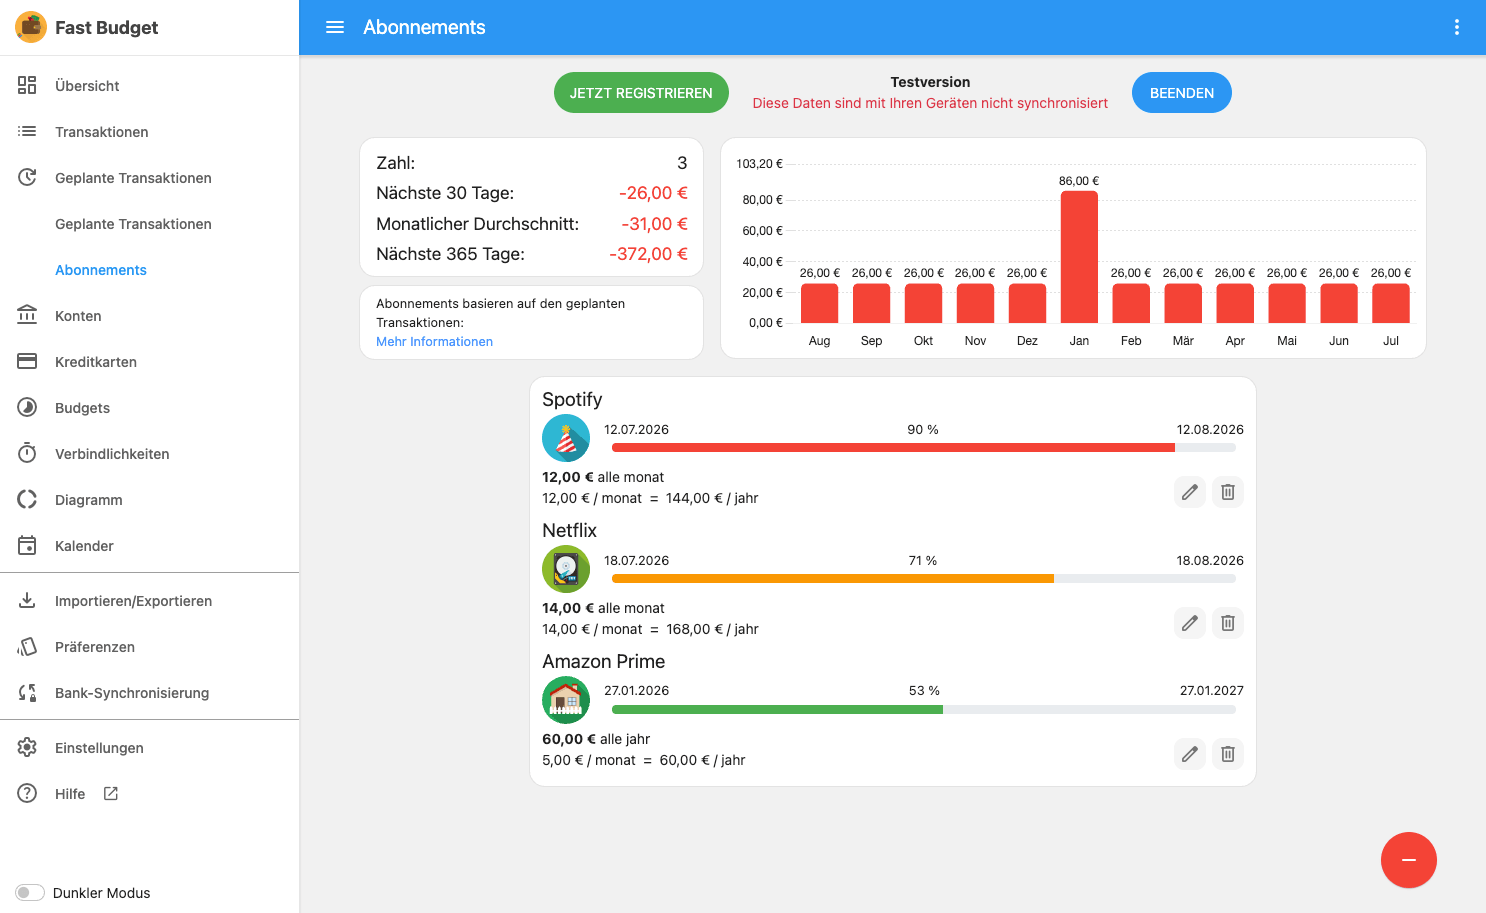Click the Spotify red progress bar
The height and width of the screenshot is (913, 1486).
coord(893,448)
